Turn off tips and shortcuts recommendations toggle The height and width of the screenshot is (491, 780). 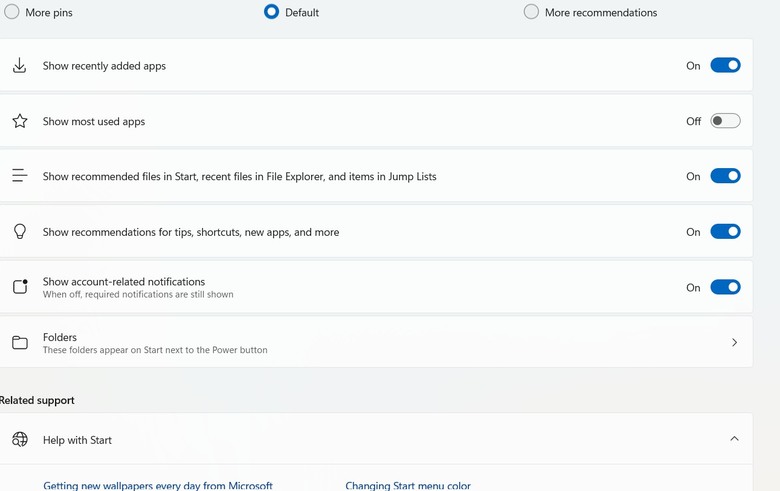pos(725,231)
